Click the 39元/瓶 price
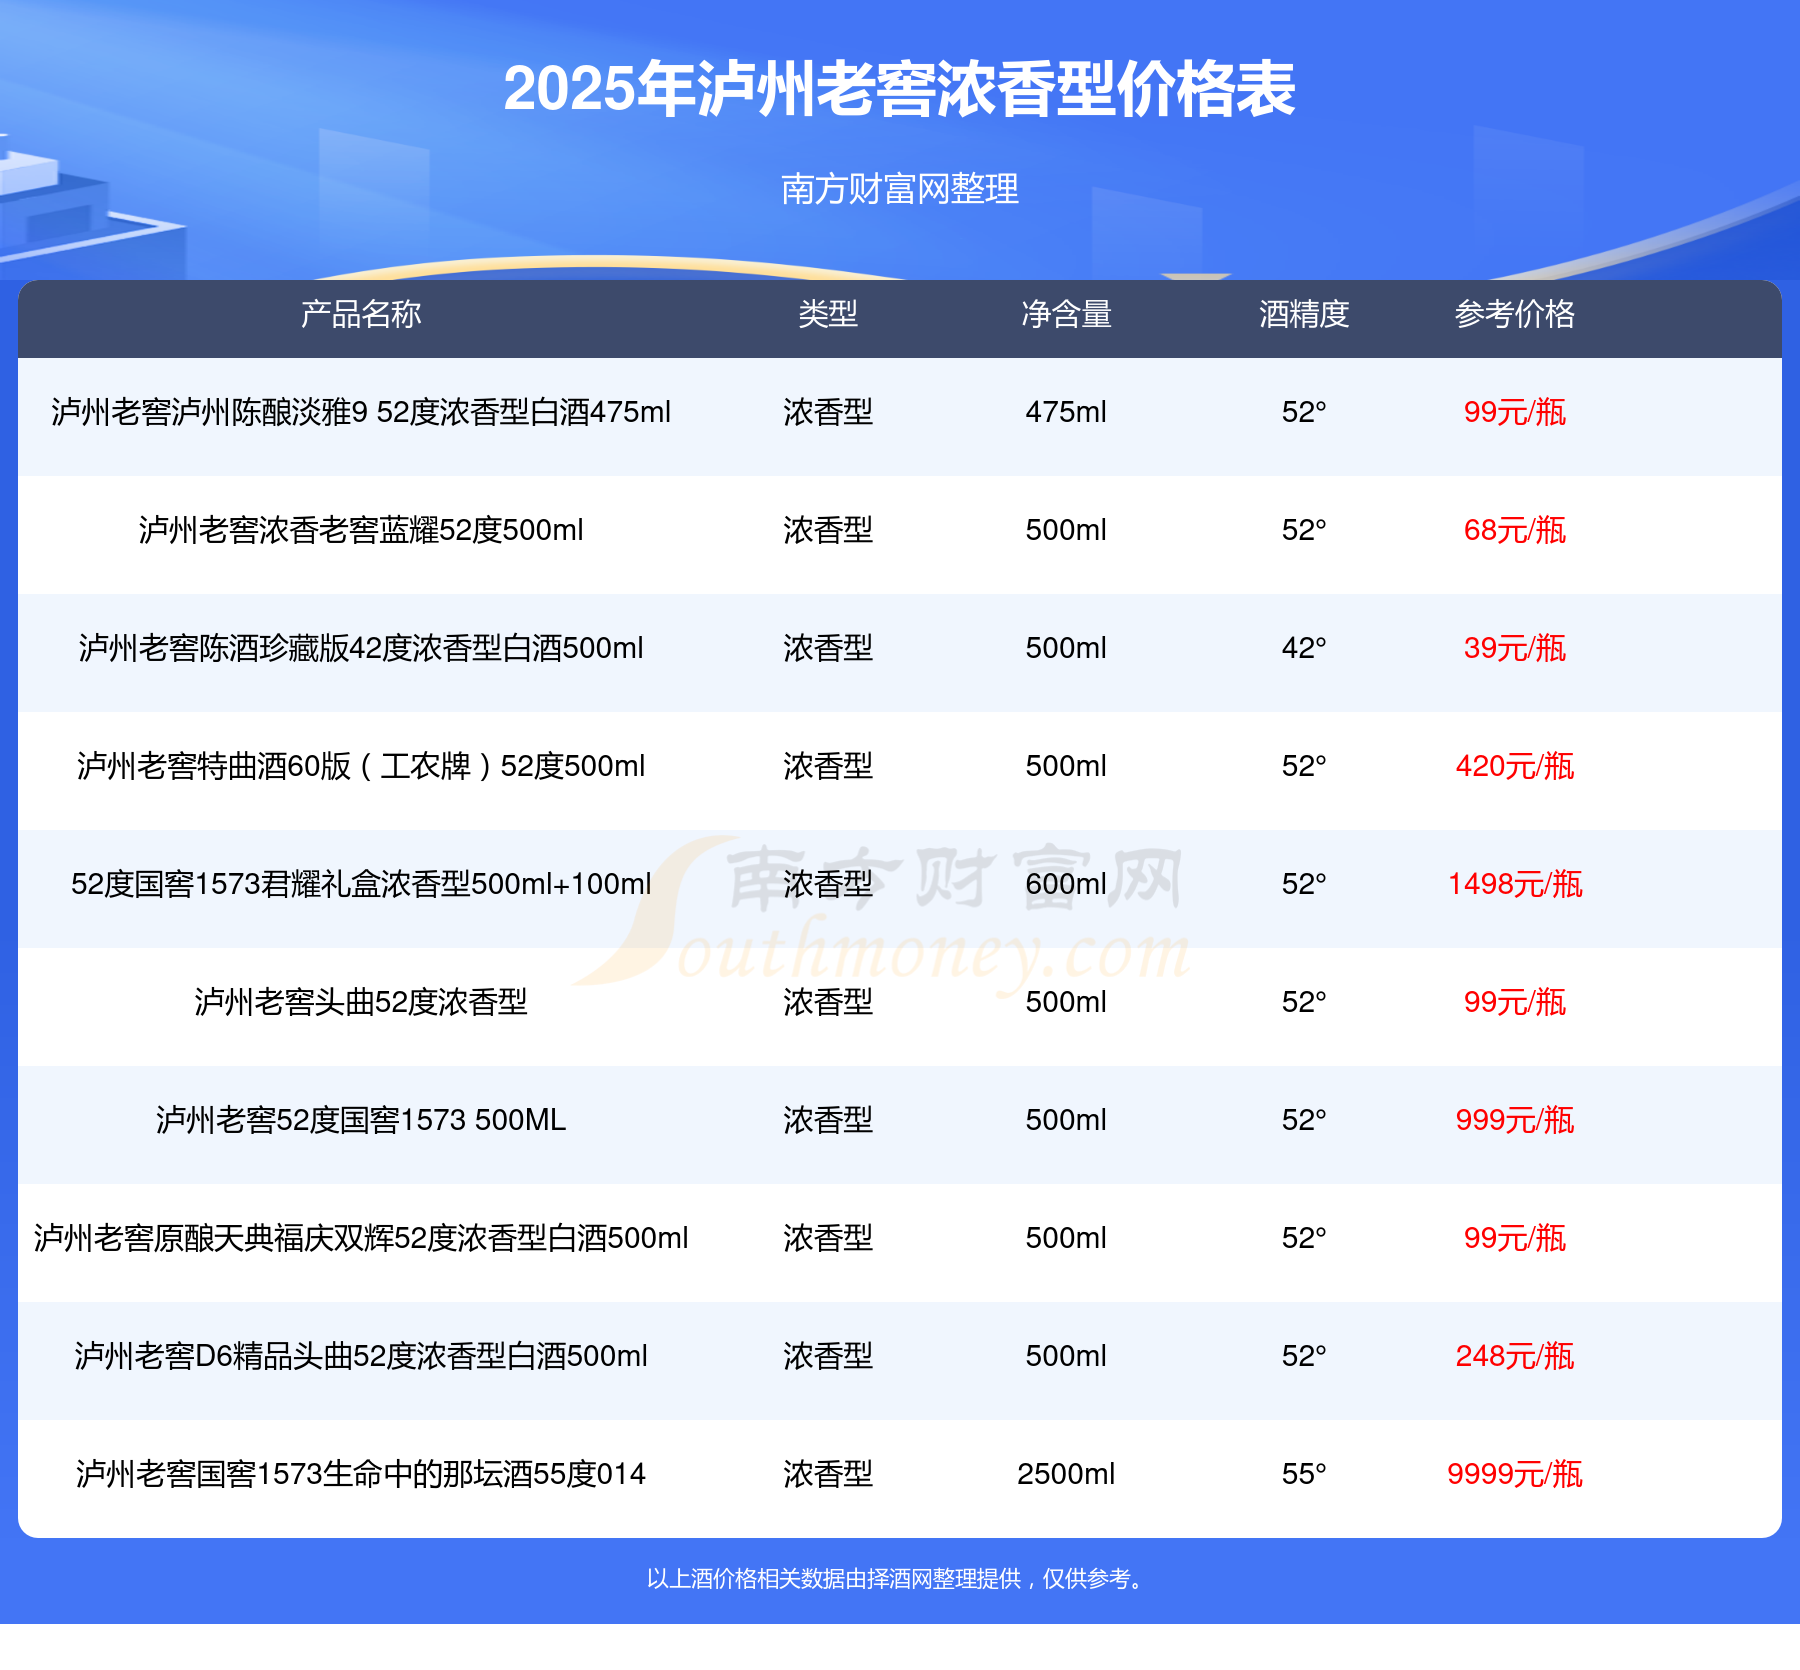The height and width of the screenshot is (1670, 1800). (x=1515, y=648)
